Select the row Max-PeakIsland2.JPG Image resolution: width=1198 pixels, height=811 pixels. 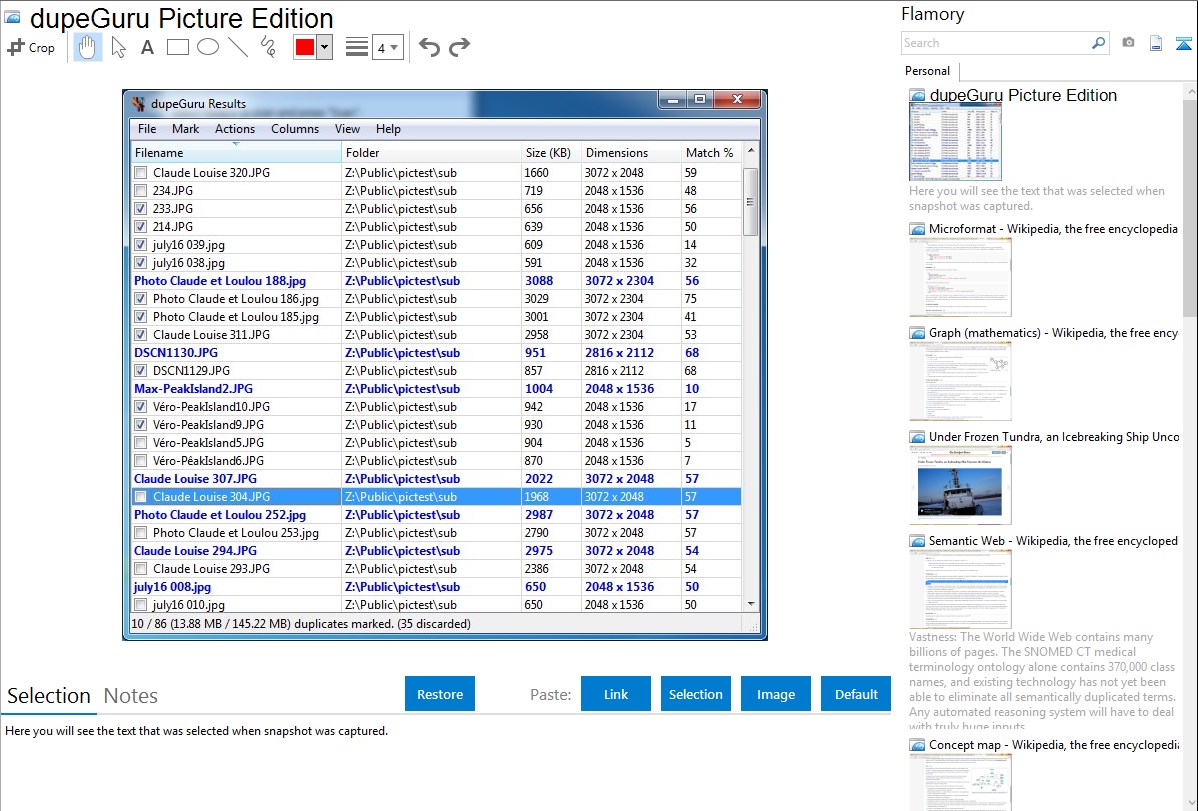(436, 389)
